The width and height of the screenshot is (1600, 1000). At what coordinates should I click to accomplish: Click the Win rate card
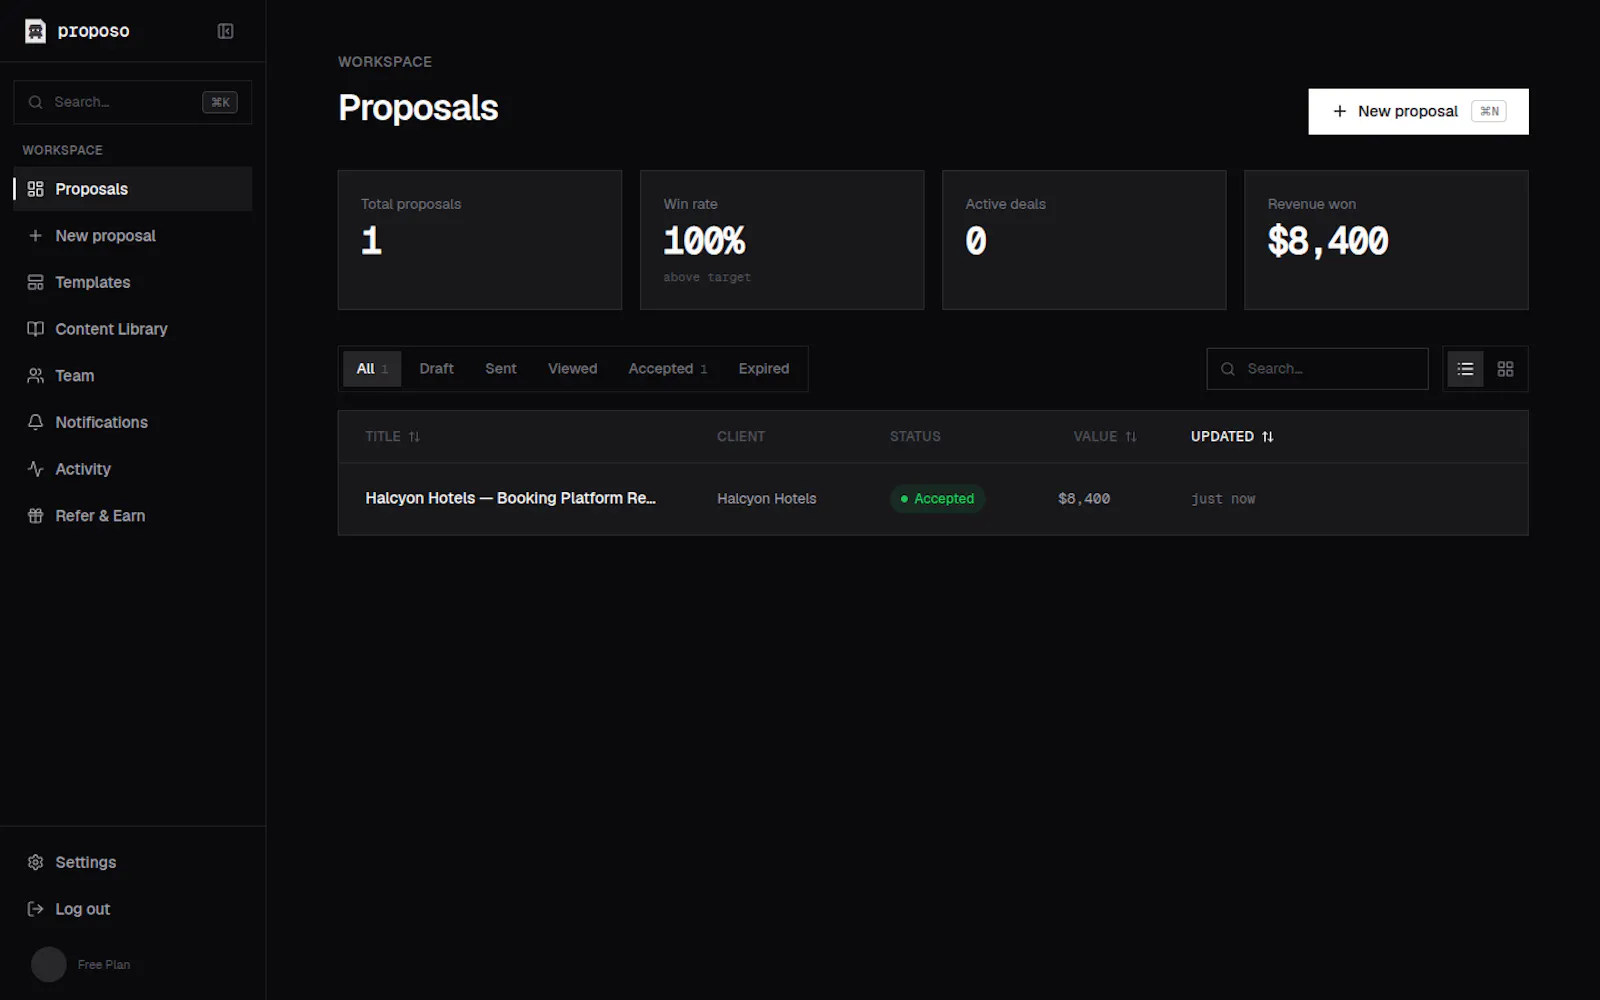pos(782,240)
